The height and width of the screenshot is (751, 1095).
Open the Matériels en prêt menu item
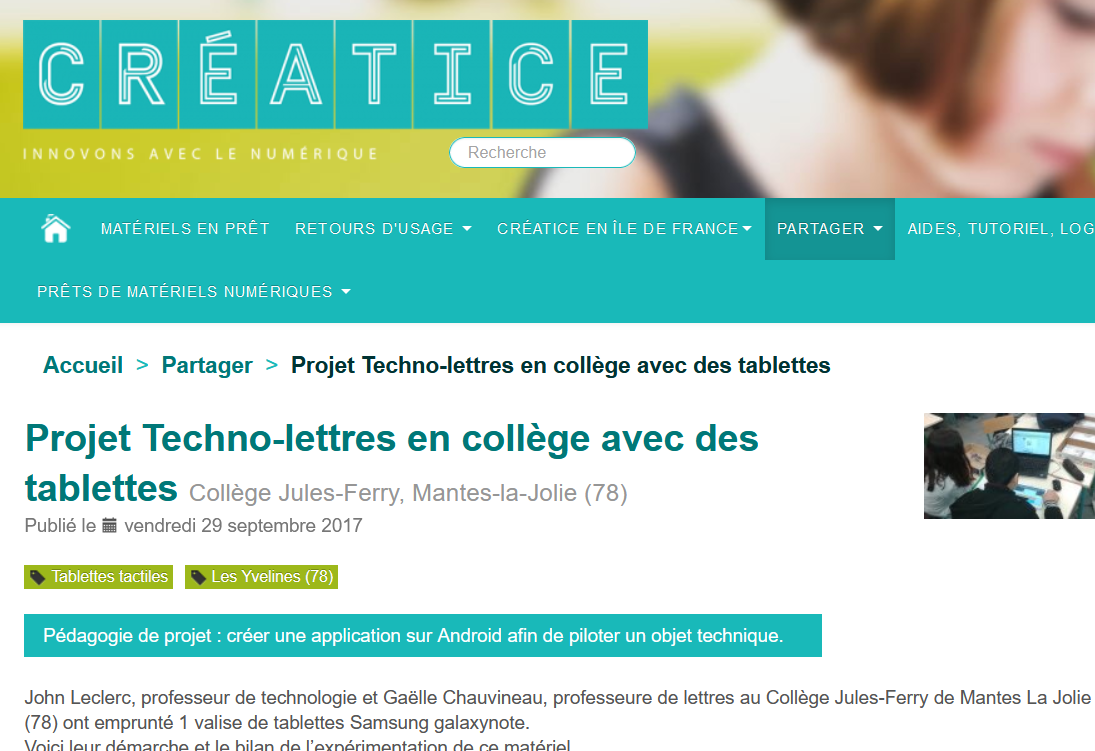(x=185, y=229)
